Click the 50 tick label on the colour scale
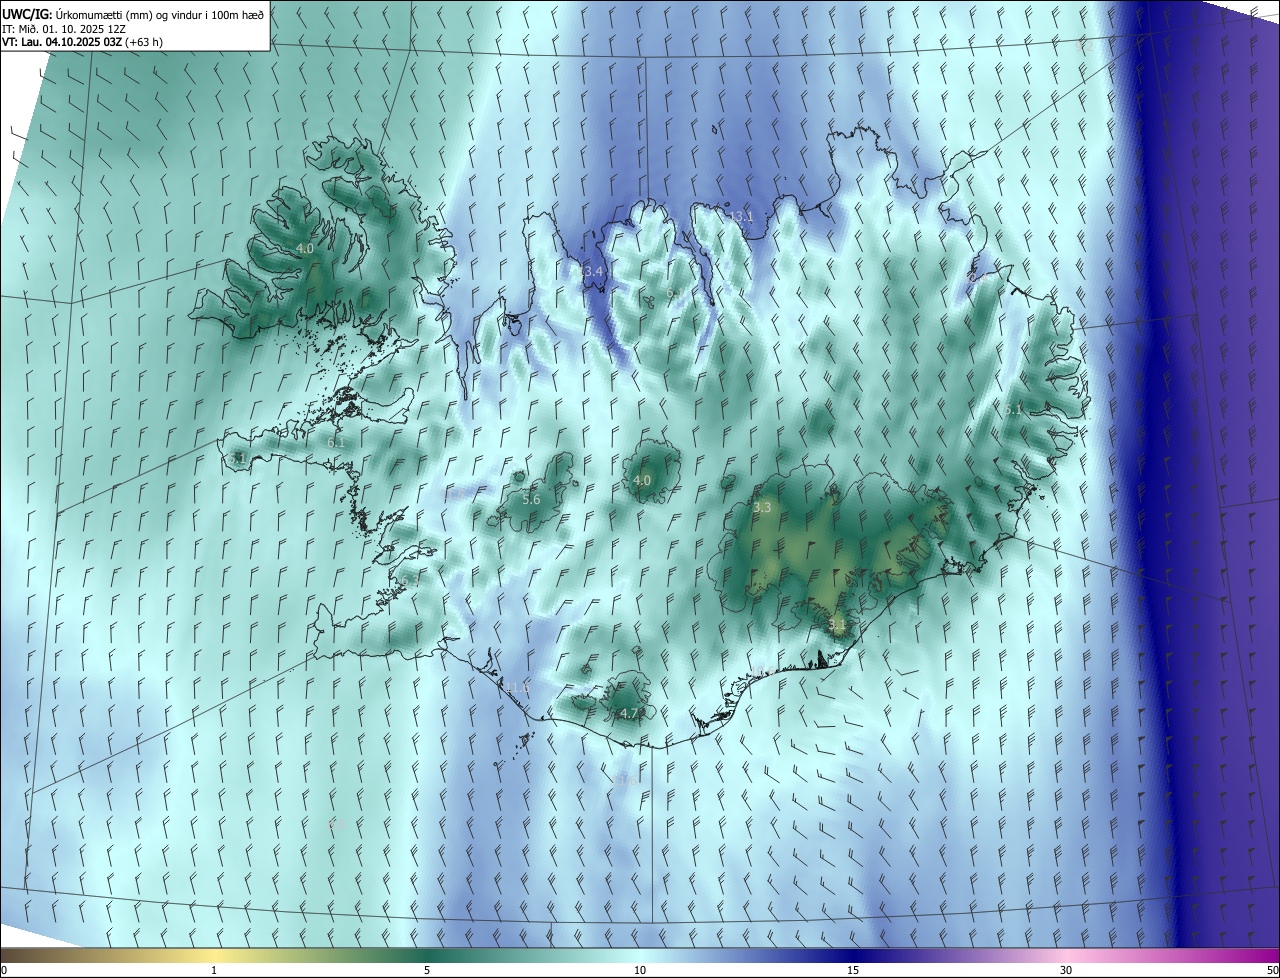This screenshot has width=1280, height=978. click(1272, 970)
